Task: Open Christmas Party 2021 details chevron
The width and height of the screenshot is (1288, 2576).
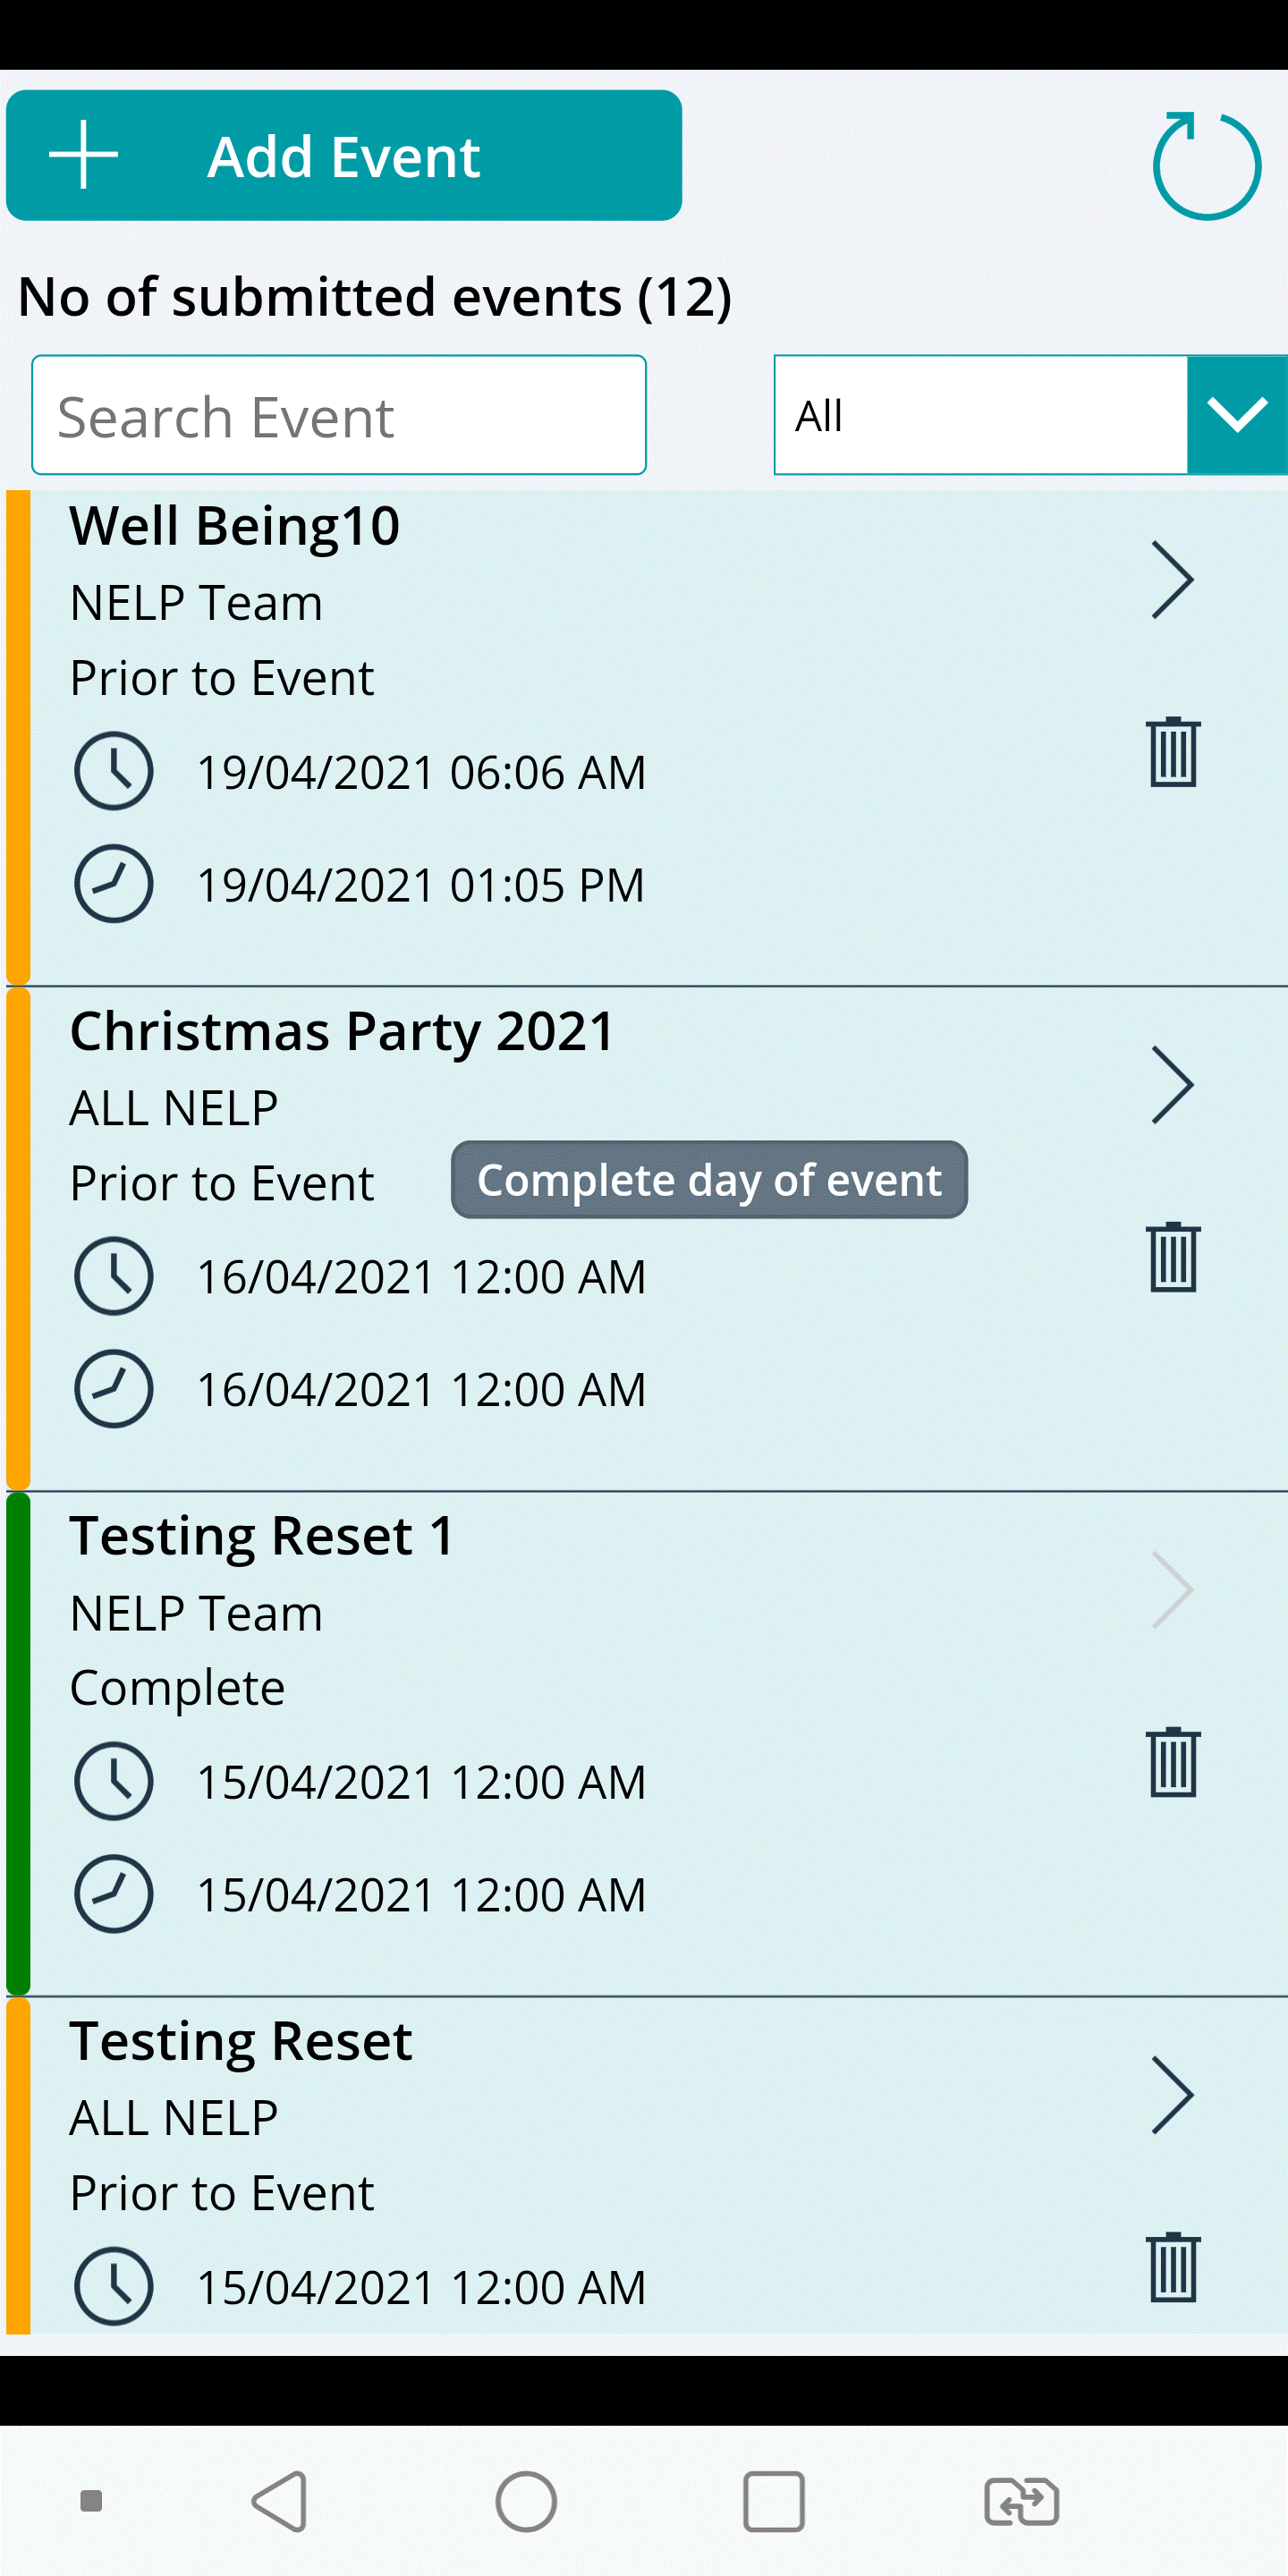Action: click(1172, 1085)
